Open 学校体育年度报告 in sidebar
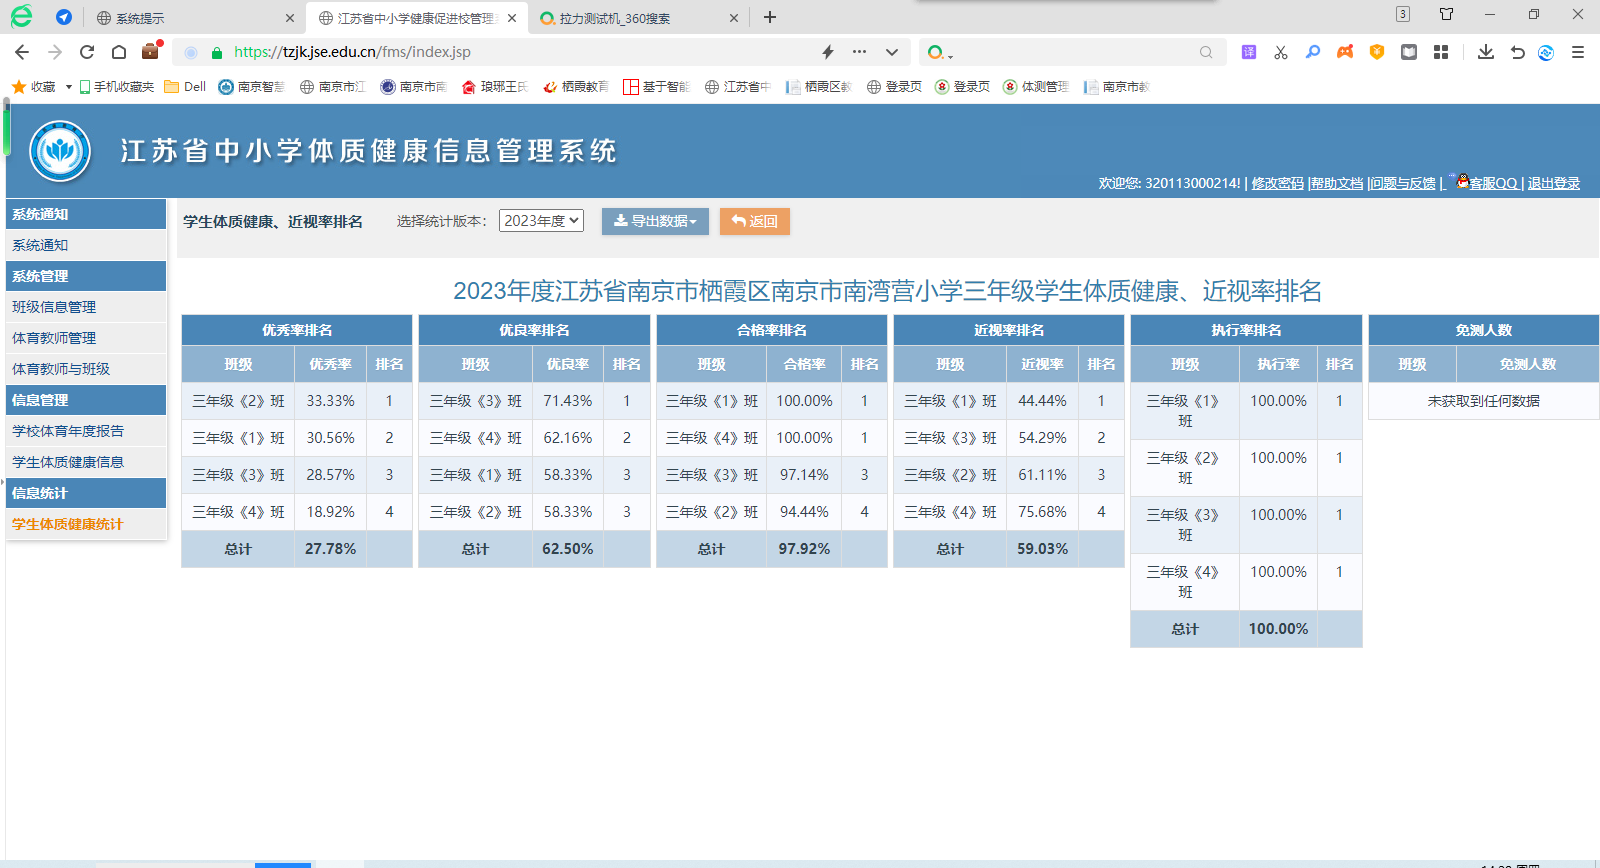The width and height of the screenshot is (1600, 868). 86,431
